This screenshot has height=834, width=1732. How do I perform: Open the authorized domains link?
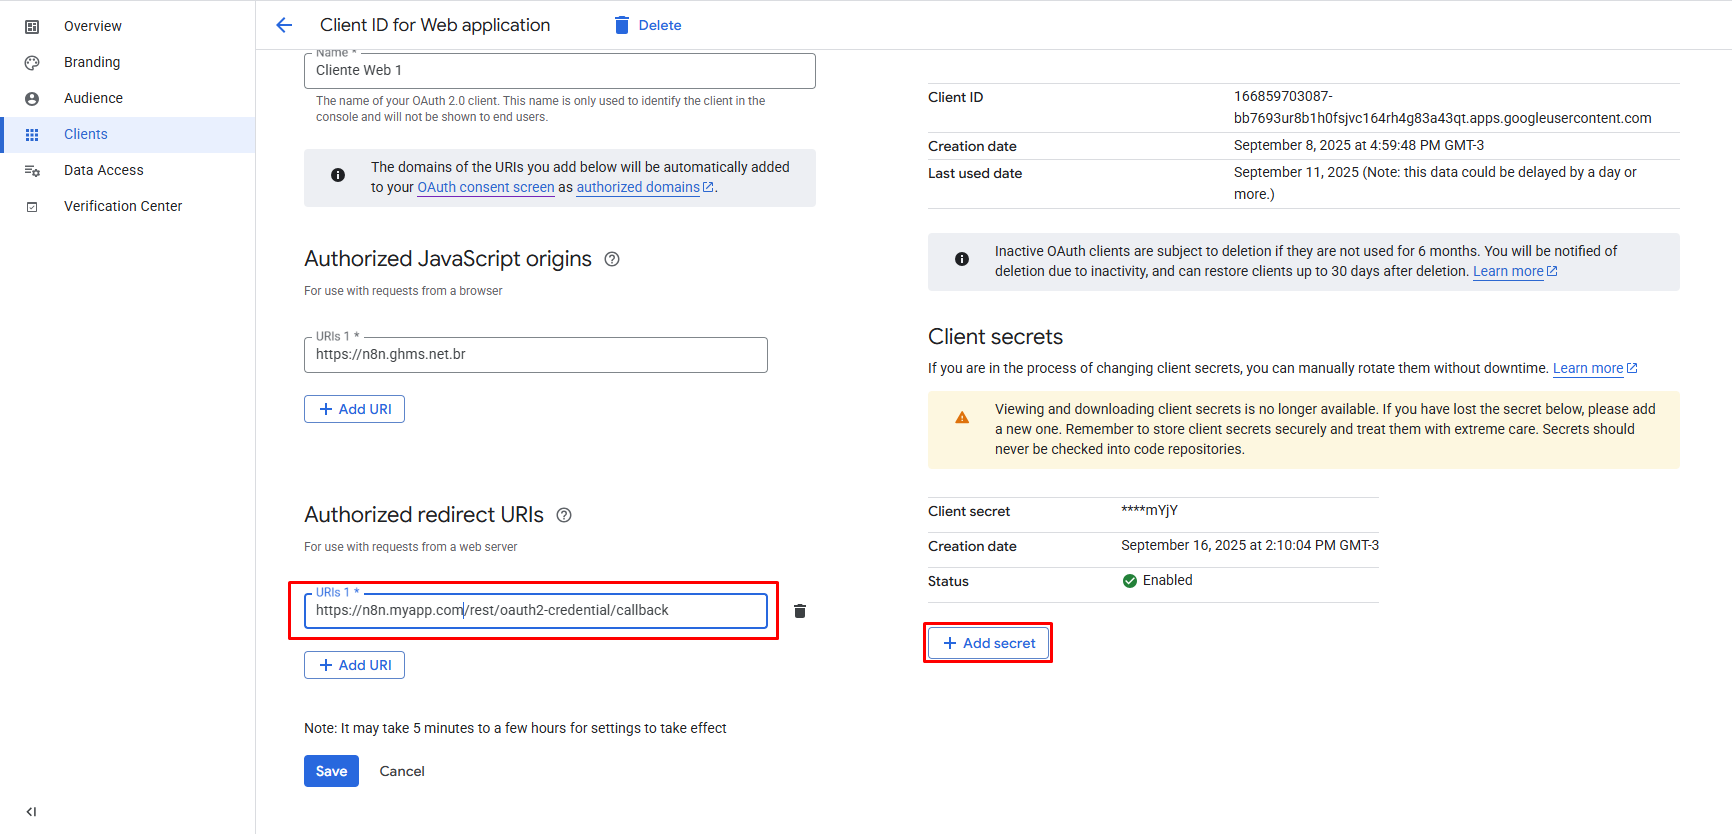click(638, 187)
